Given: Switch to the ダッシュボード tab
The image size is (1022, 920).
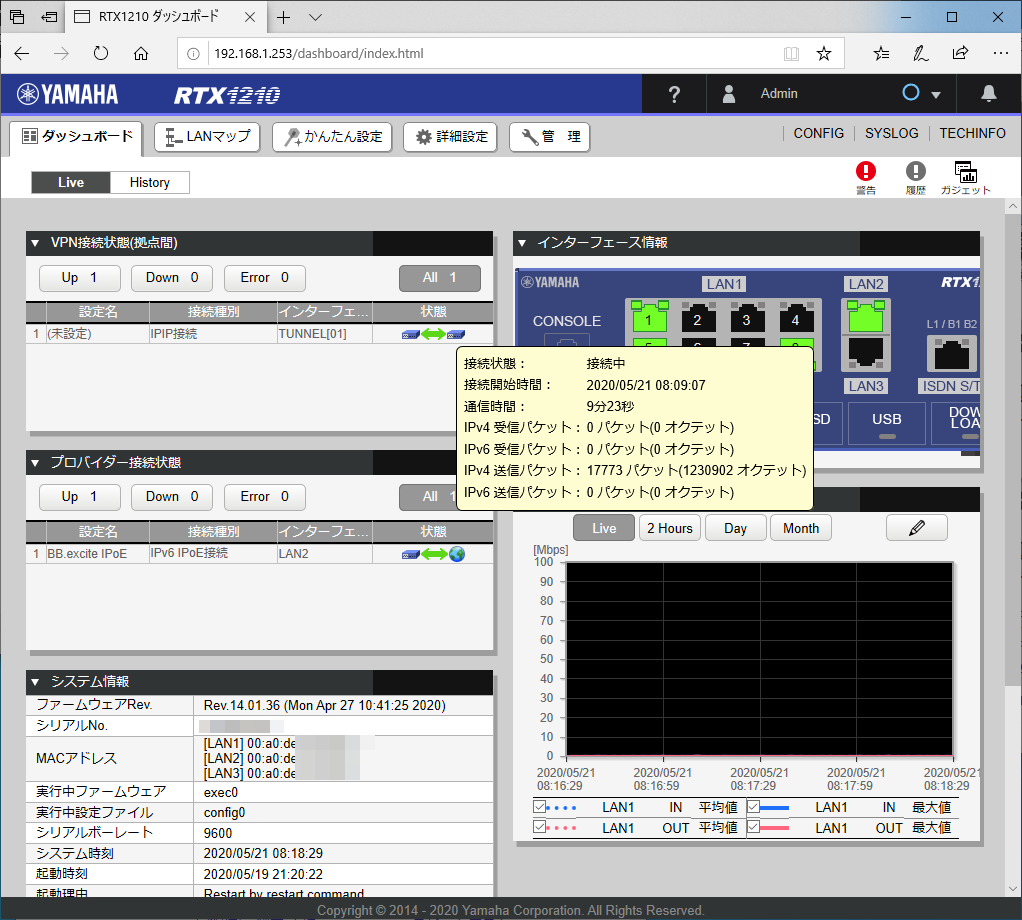Looking at the screenshot, I should [x=76, y=137].
